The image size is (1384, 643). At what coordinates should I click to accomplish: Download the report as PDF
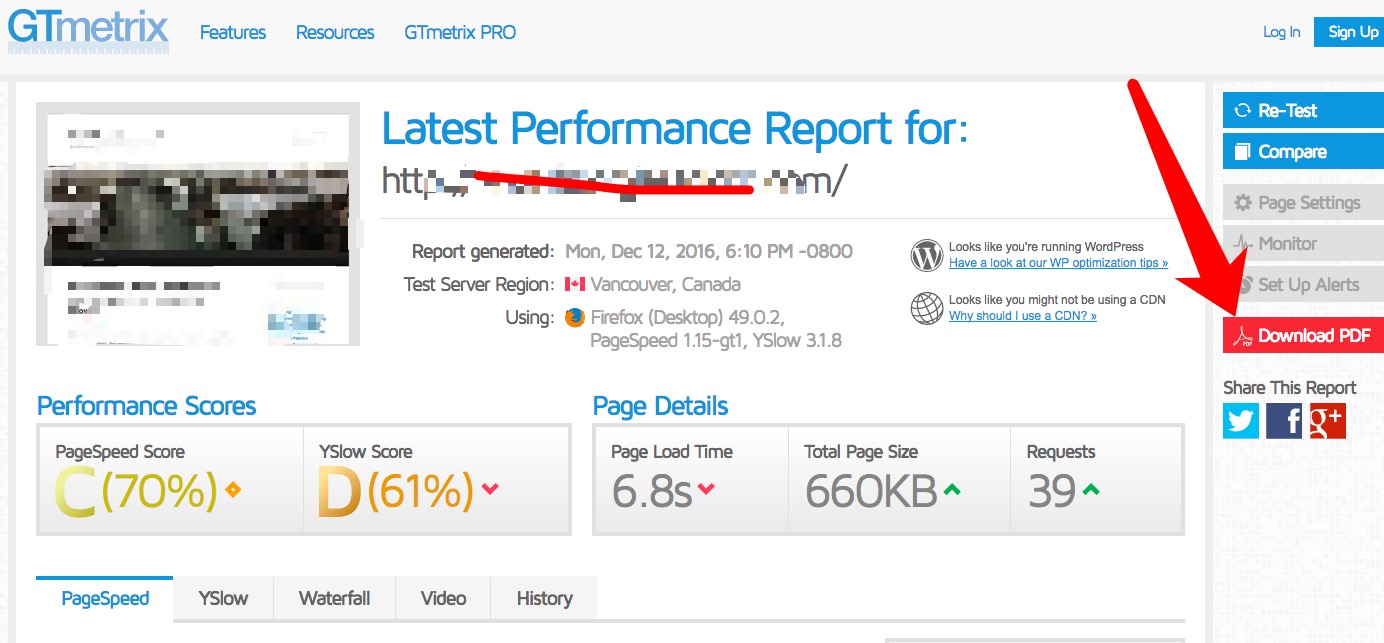pyautogui.click(x=1303, y=335)
